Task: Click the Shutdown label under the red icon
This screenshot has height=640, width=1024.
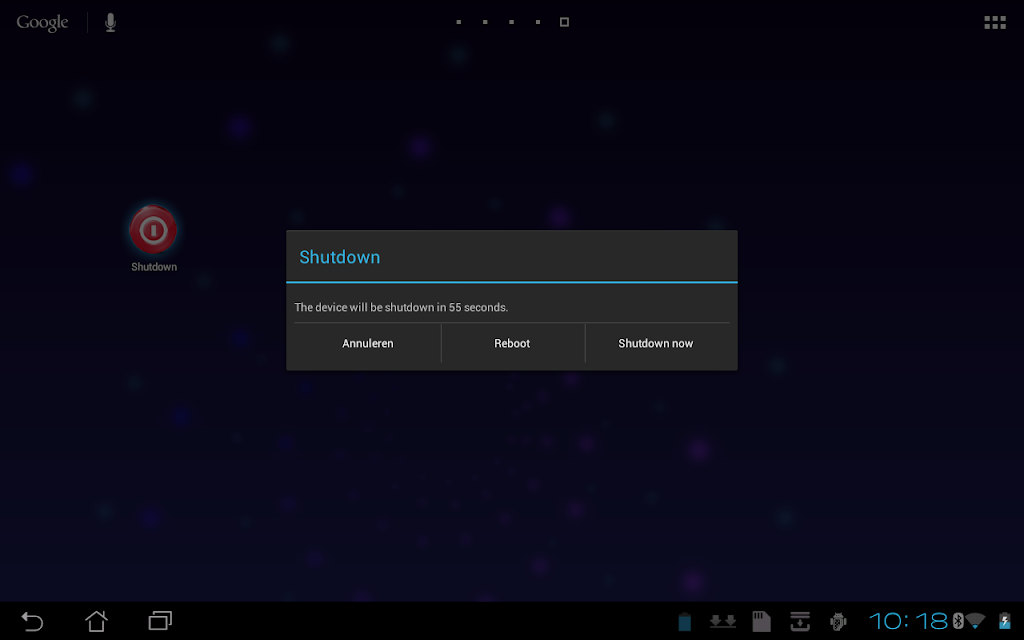Action: coord(154,266)
